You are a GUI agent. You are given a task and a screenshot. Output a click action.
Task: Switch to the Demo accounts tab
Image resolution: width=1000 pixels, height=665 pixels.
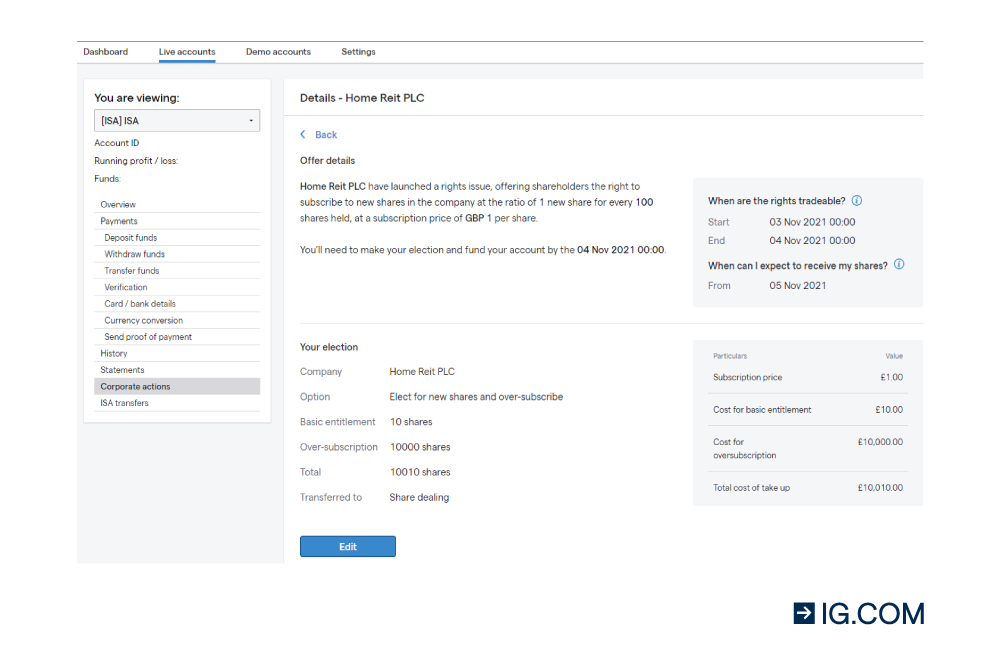[278, 52]
